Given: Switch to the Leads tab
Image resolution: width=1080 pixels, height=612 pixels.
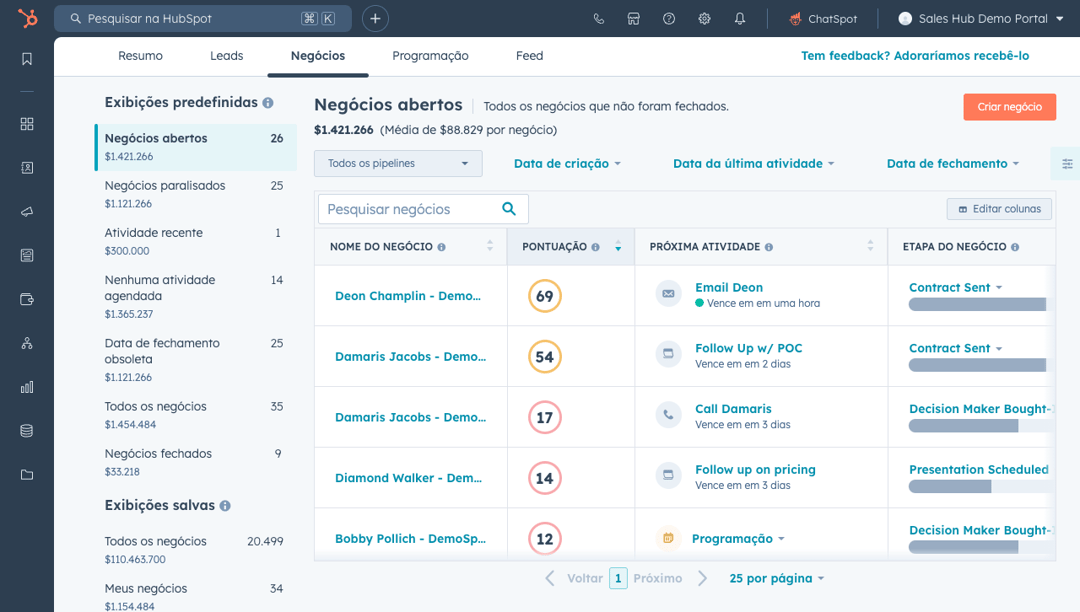Looking at the screenshot, I should [x=226, y=56].
